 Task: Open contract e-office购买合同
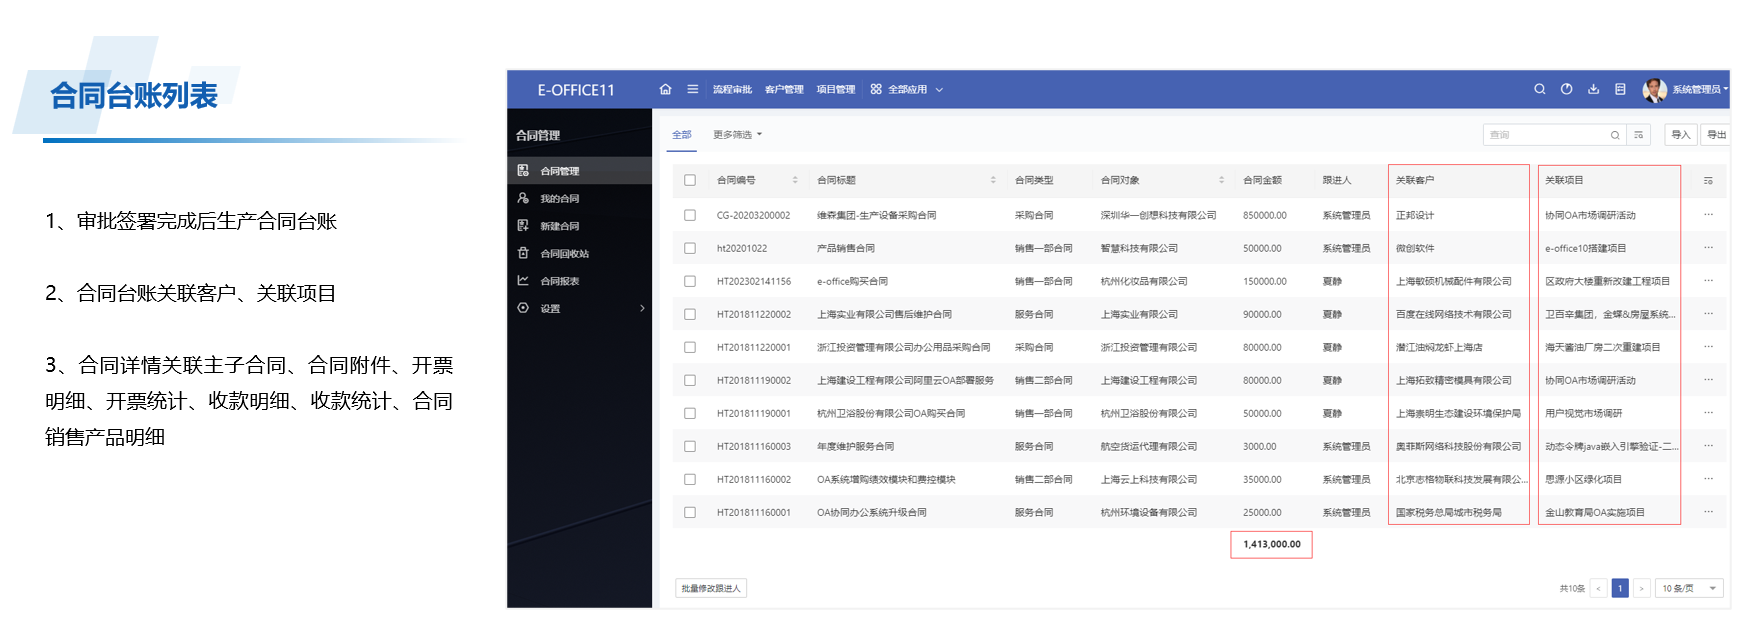tap(852, 281)
